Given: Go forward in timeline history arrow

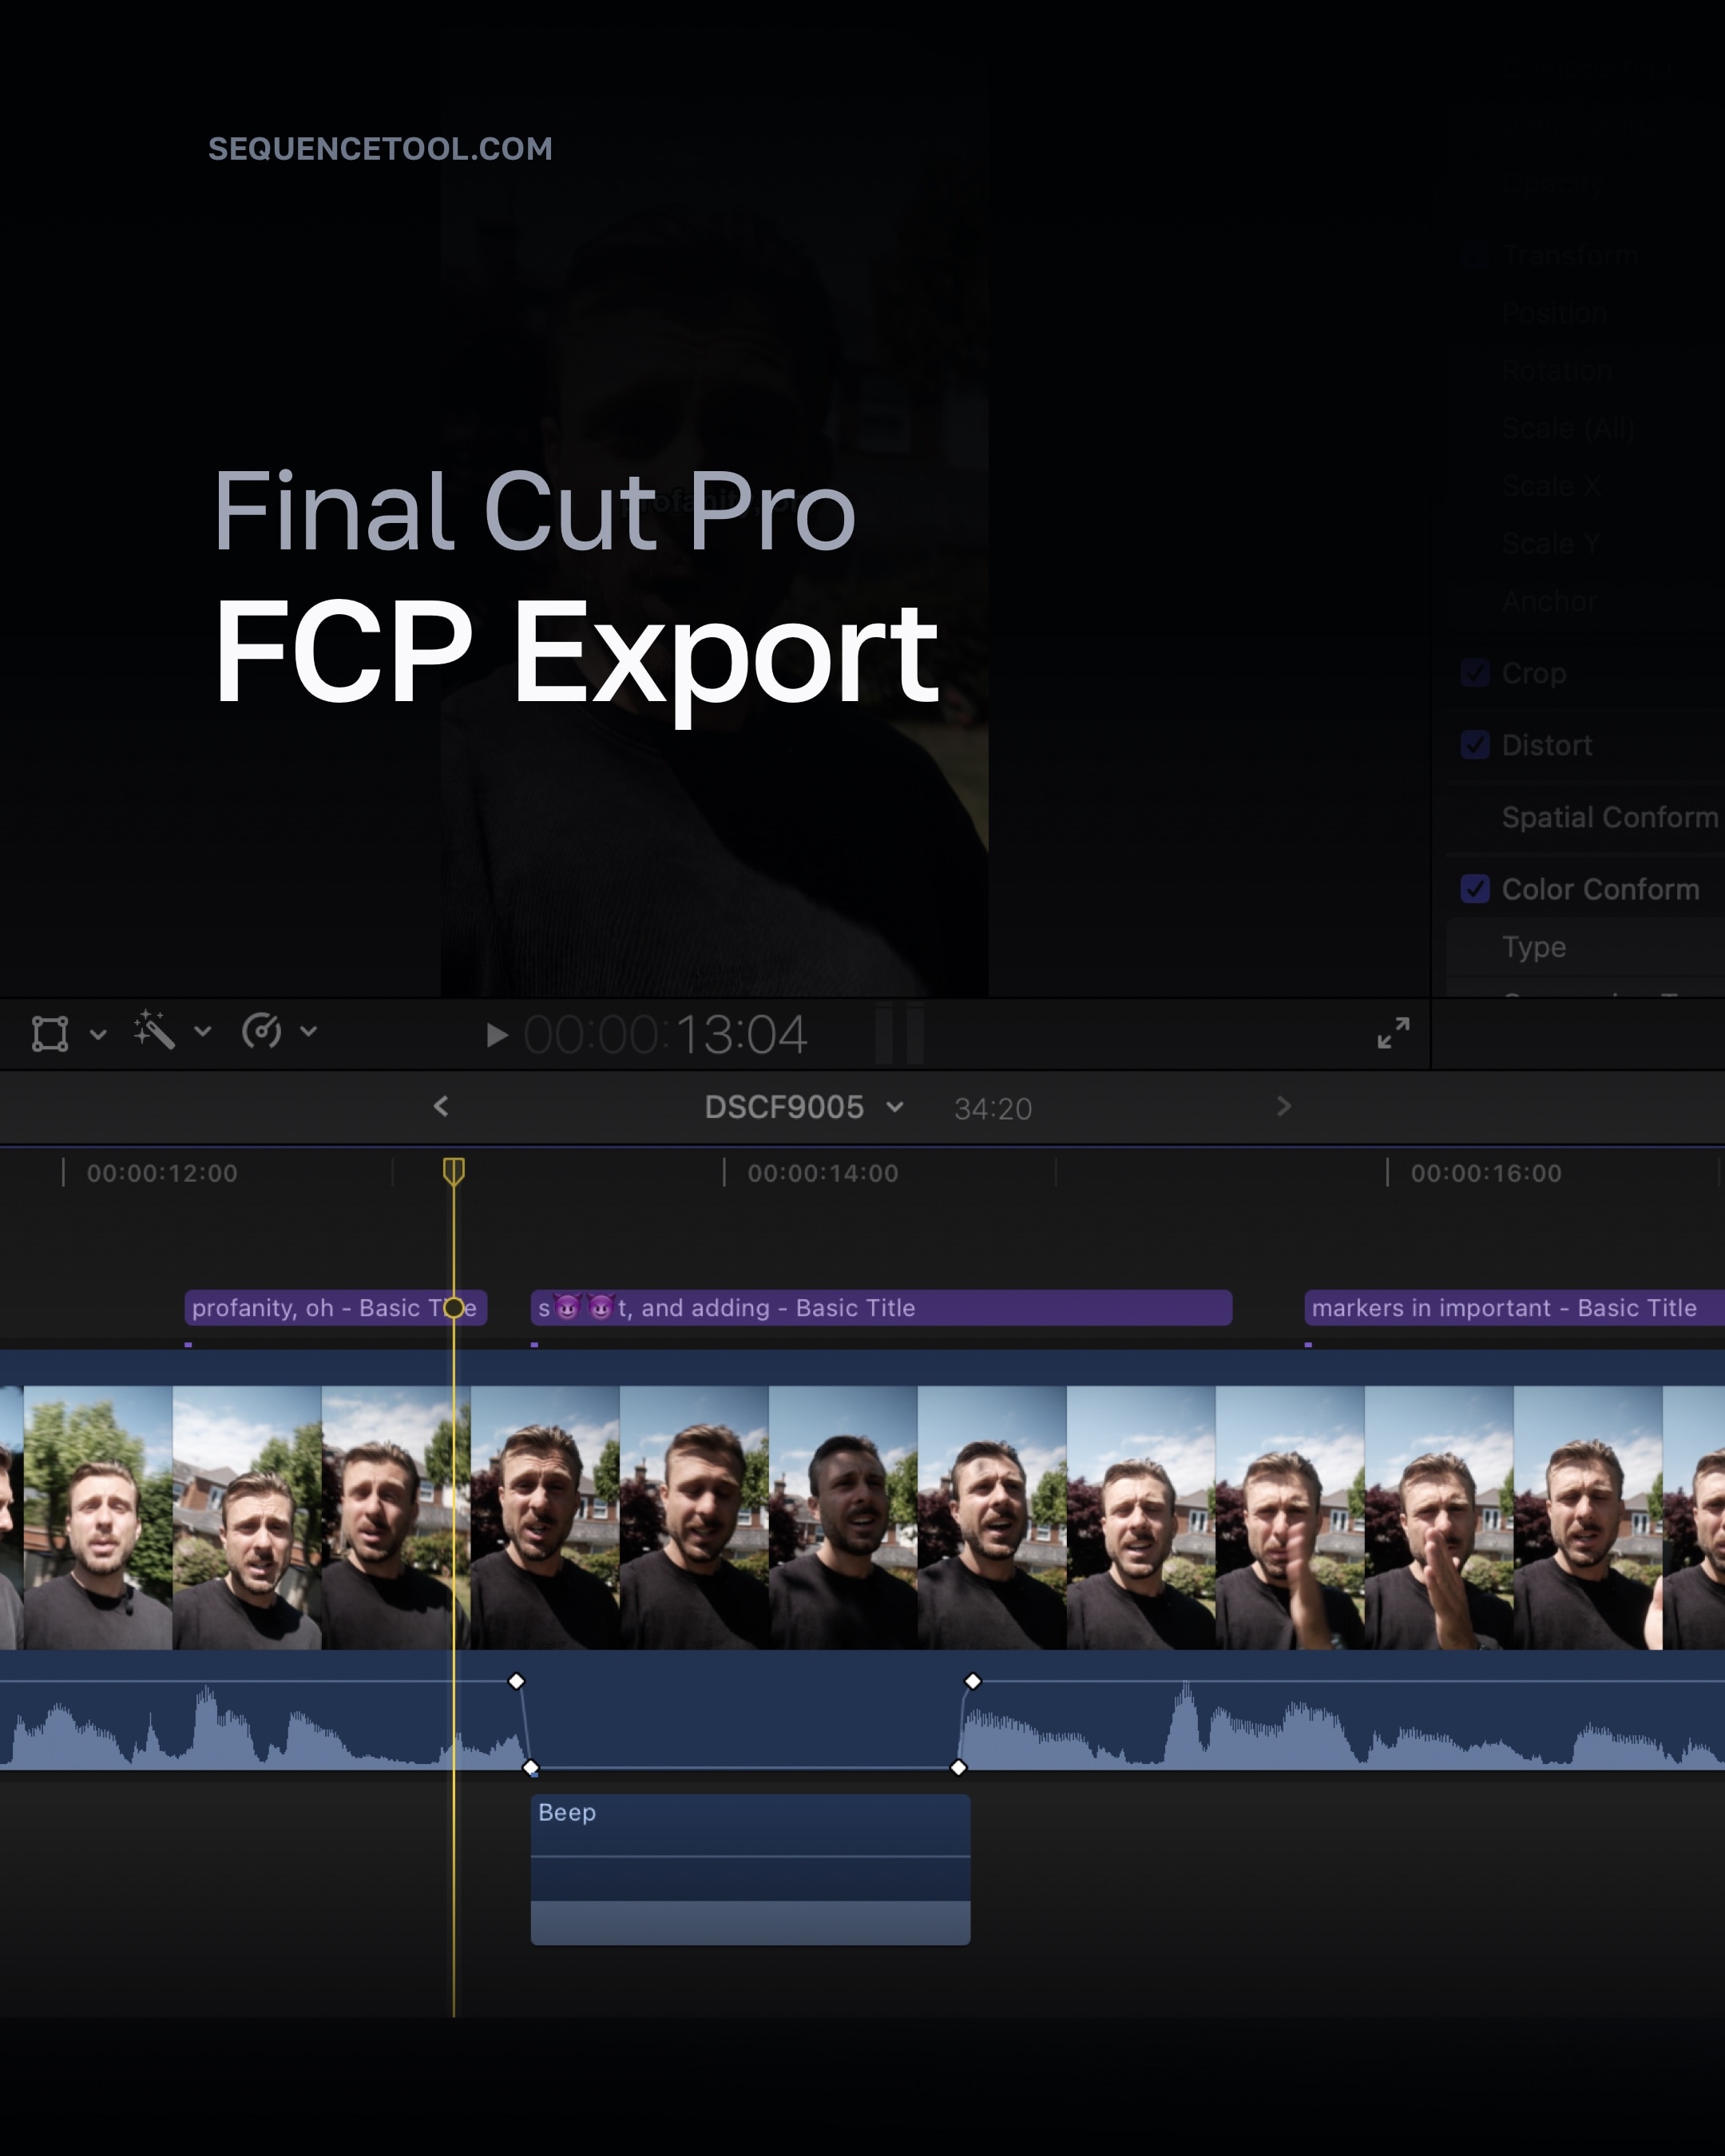Looking at the screenshot, I should click(1284, 1106).
